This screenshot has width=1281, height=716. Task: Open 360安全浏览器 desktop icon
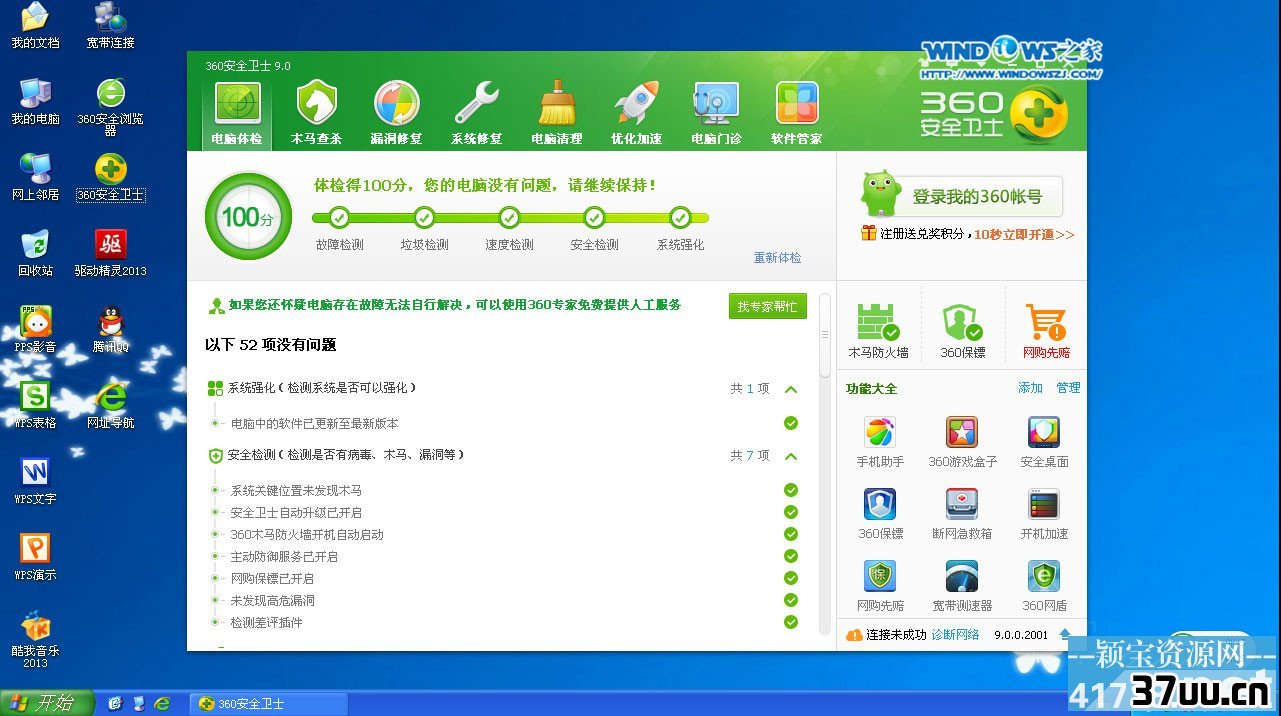click(110, 106)
